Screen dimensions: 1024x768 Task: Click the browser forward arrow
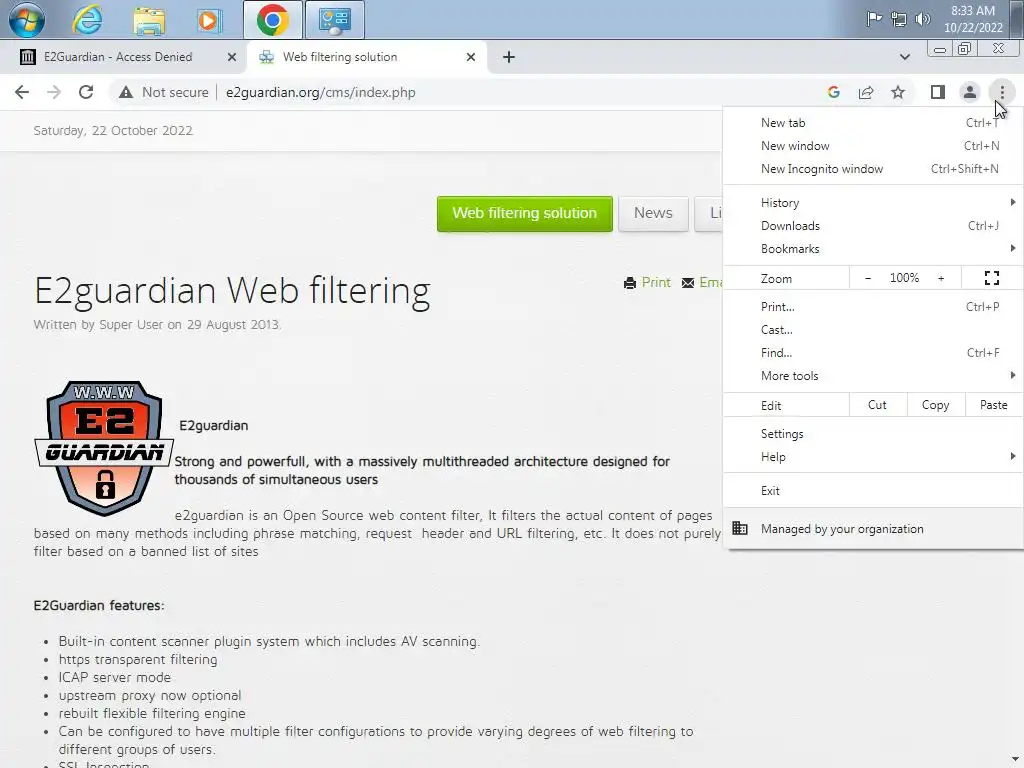(x=54, y=92)
